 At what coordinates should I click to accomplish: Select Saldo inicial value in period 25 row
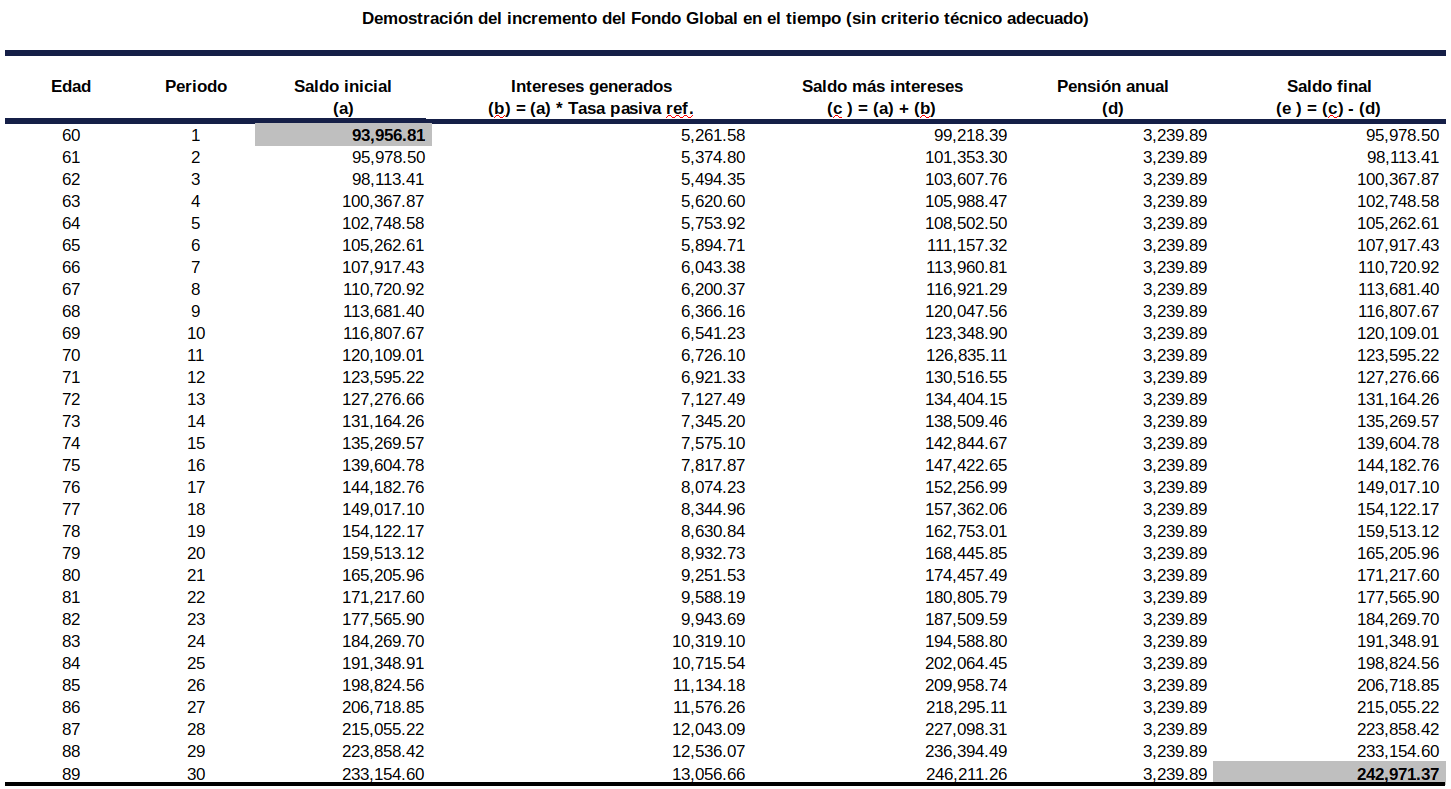383,663
